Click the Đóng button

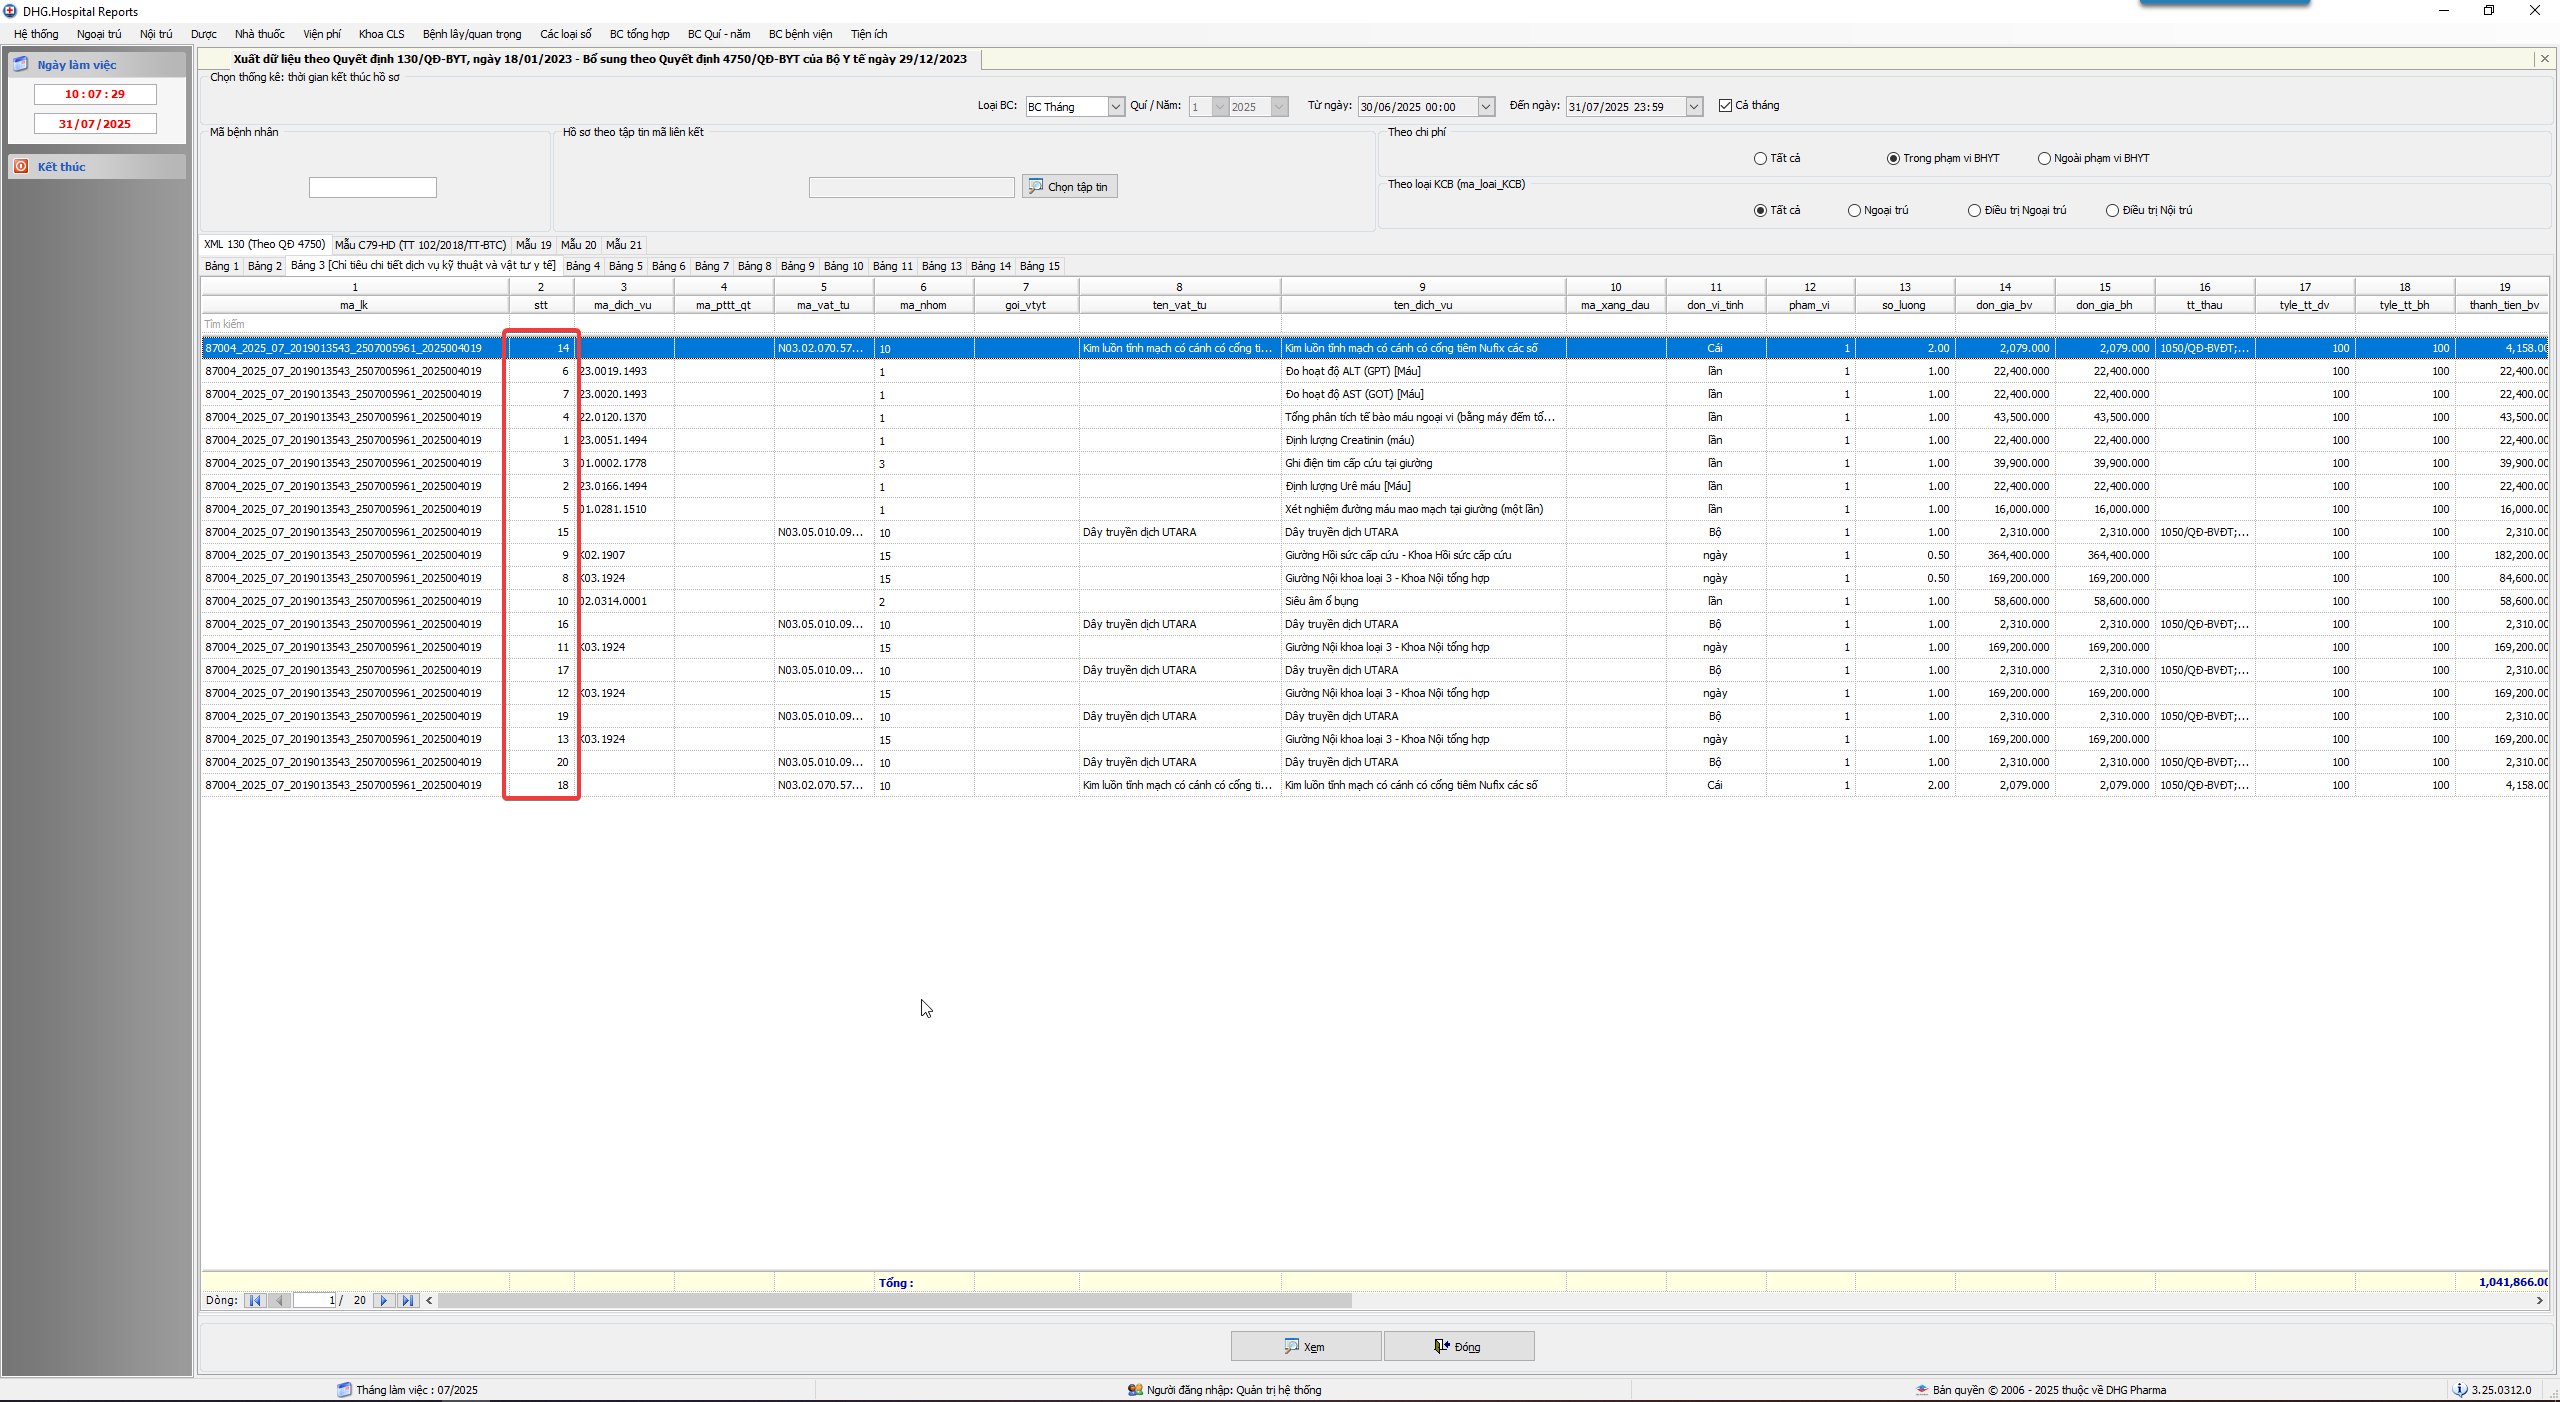point(1458,1346)
